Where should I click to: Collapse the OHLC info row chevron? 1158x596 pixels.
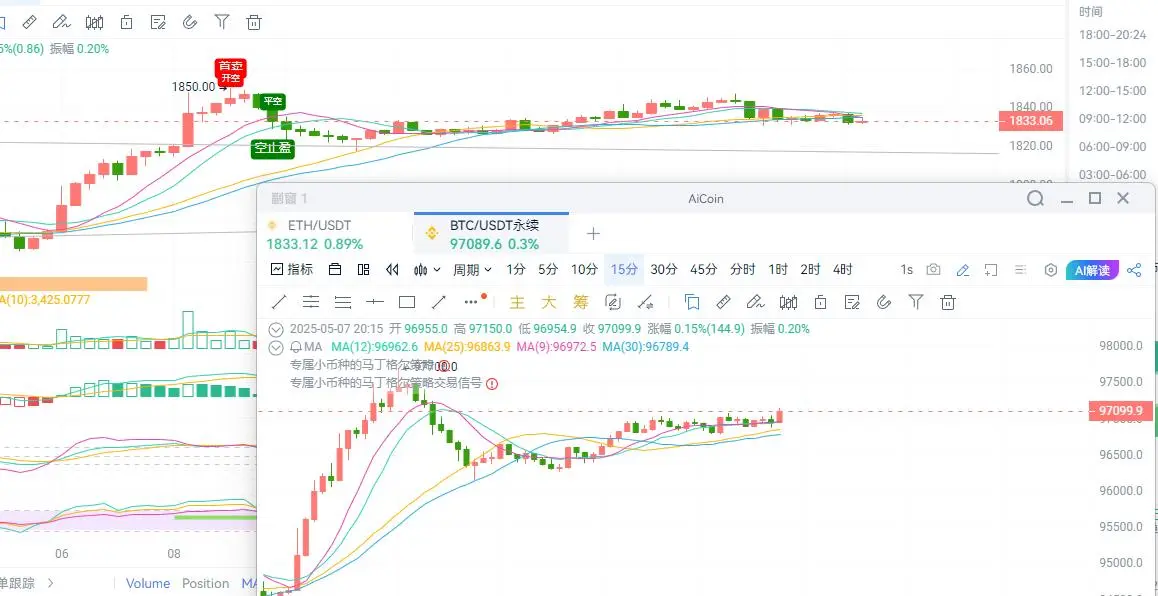[x=276, y=329]
